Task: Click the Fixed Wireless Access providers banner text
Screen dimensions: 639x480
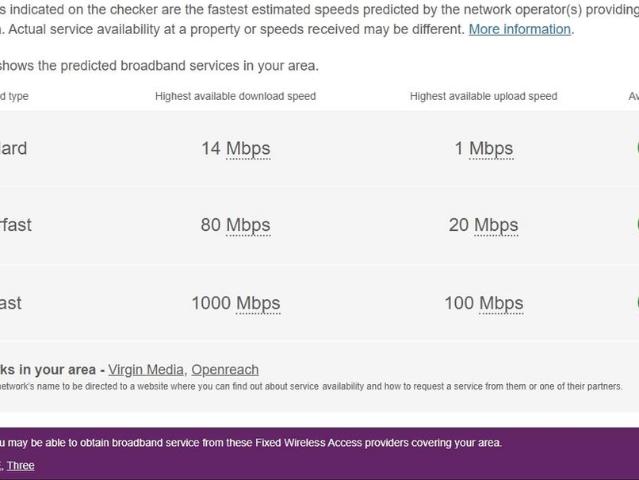Action: (251, 443)
